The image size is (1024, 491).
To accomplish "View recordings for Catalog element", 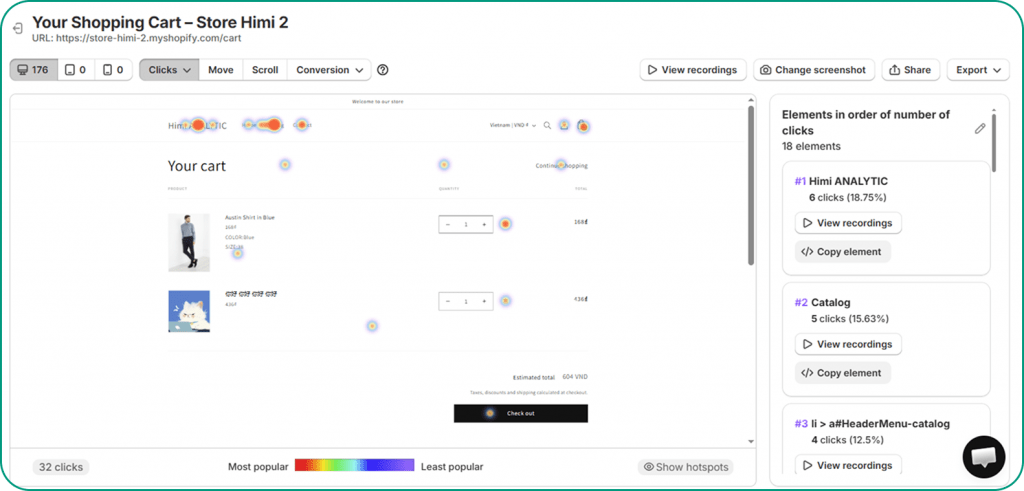I will click(x=848, y=344).
